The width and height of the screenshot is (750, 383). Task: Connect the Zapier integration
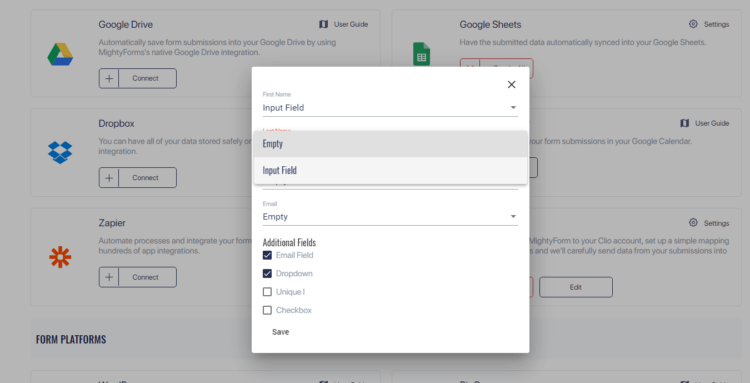pos(138,277)
